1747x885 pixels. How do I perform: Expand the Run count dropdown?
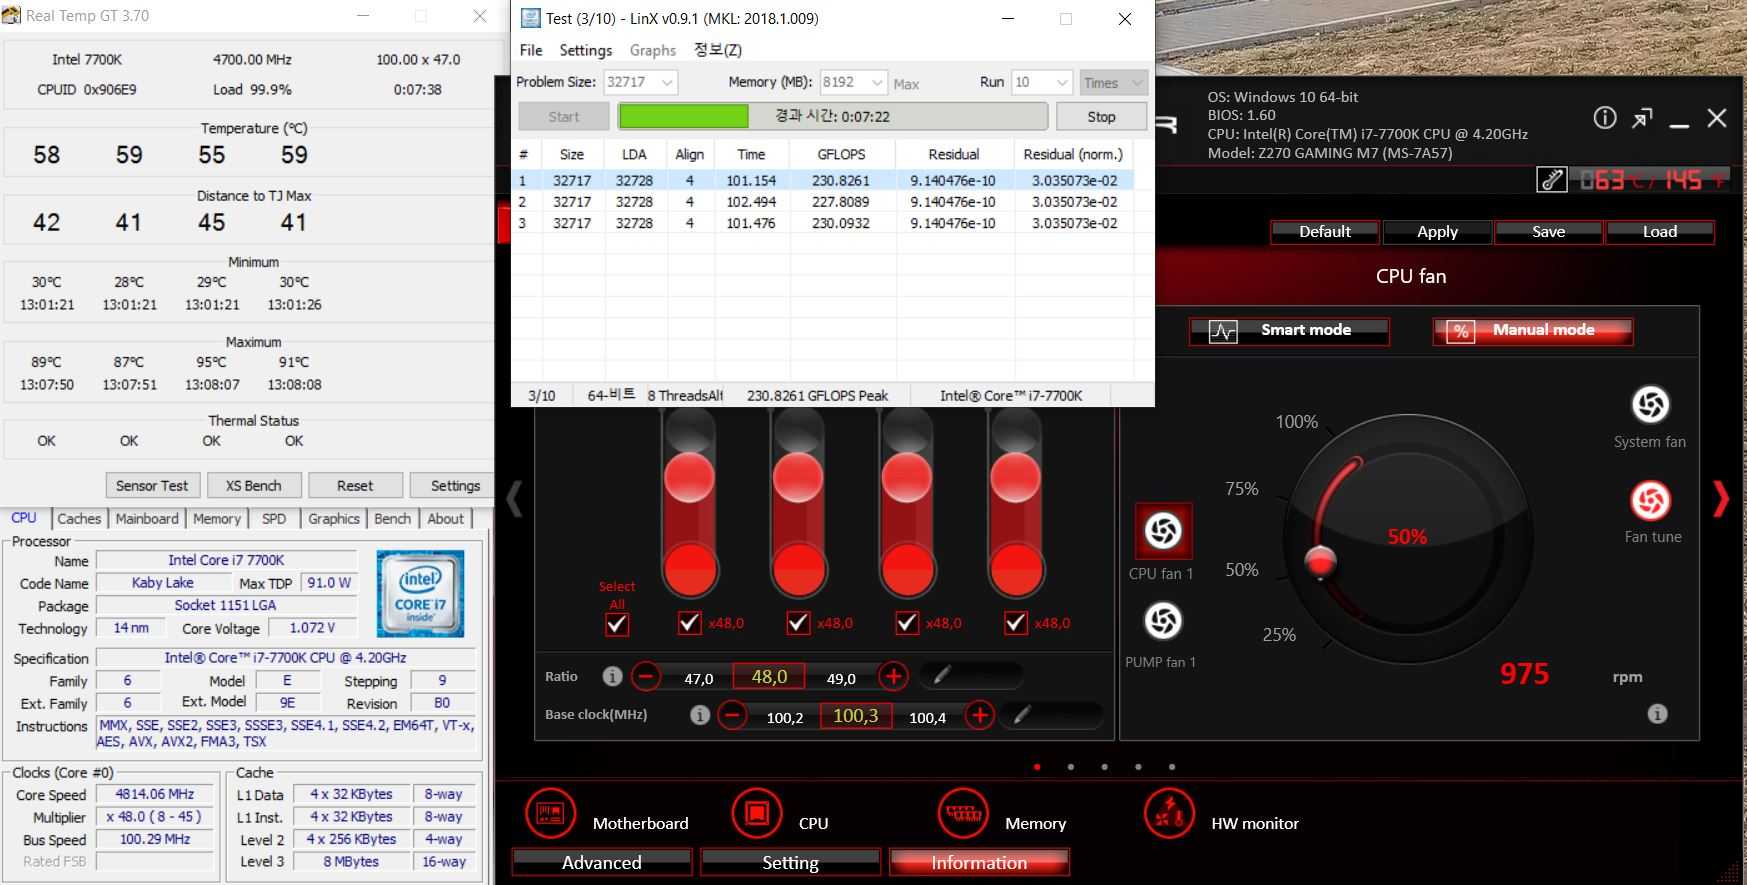(x=1062, y=83)
